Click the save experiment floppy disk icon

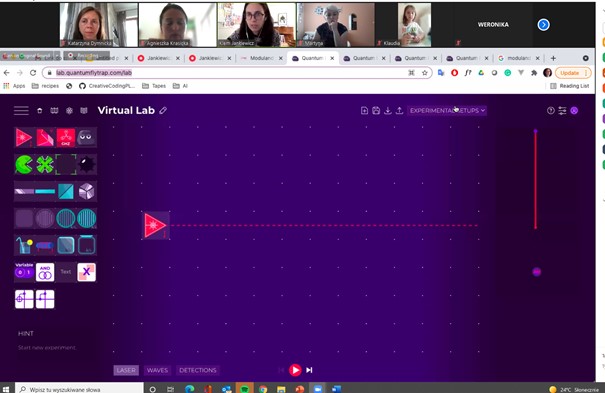376,111
